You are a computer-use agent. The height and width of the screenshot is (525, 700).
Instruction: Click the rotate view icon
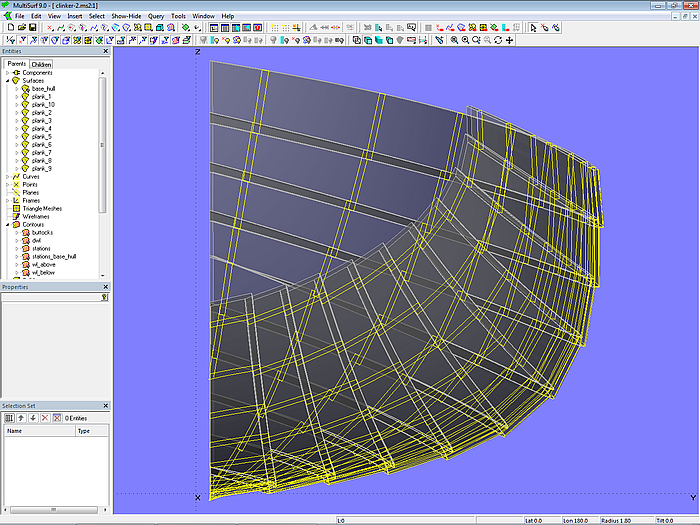498,40
